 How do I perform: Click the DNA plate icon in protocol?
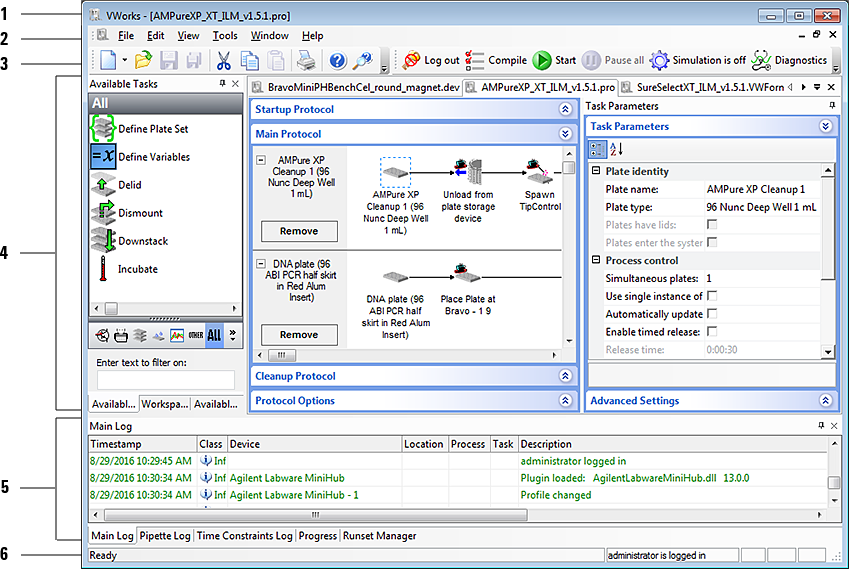coord(395,277)
